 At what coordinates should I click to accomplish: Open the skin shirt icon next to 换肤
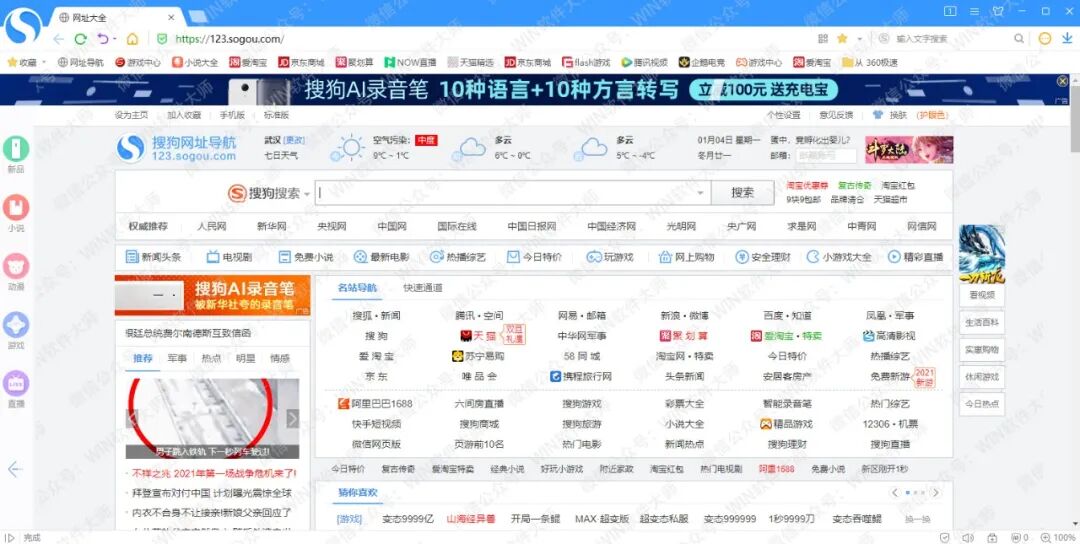[878, 115]
